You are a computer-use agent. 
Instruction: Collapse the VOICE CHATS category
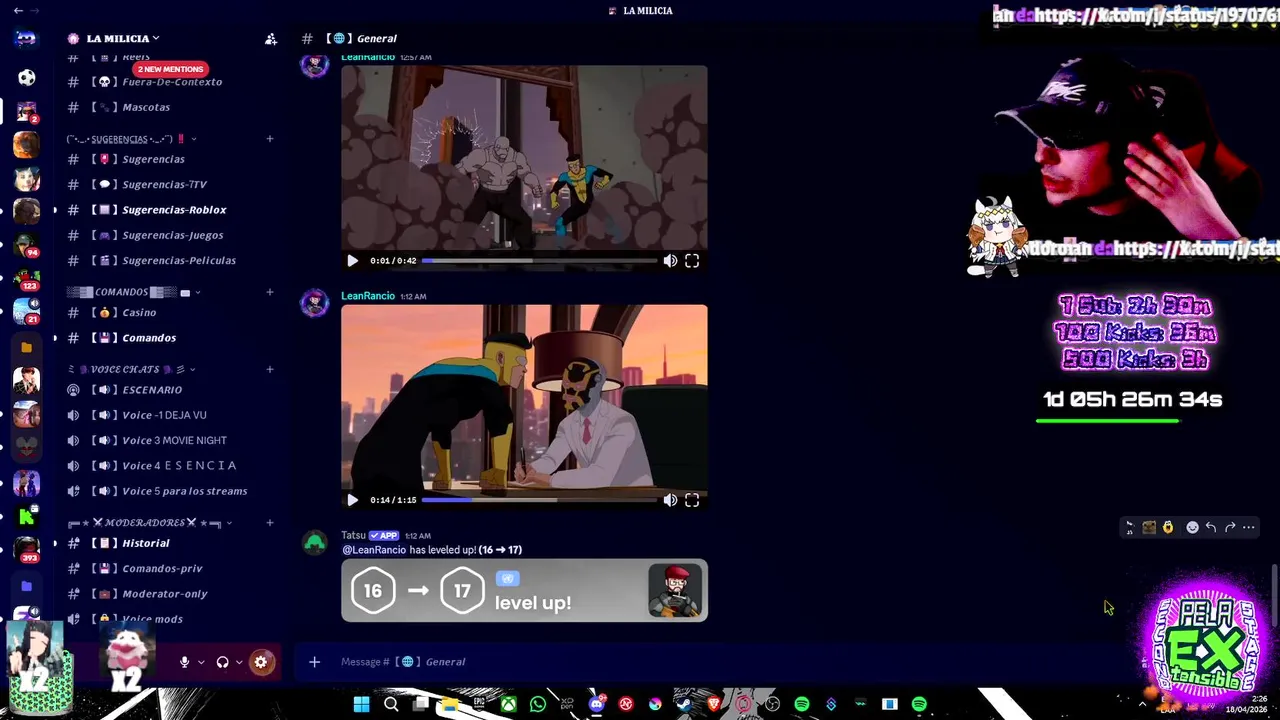tap(192, 369)
